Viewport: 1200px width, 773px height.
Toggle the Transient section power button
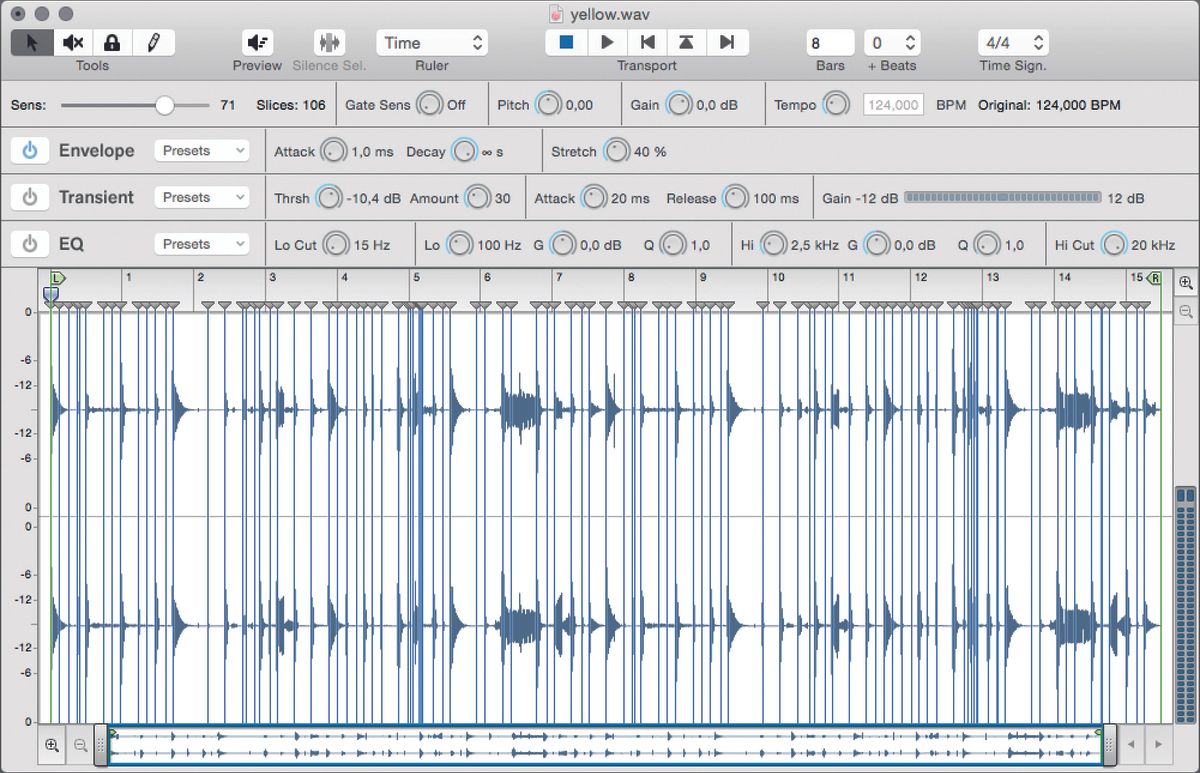29,197
